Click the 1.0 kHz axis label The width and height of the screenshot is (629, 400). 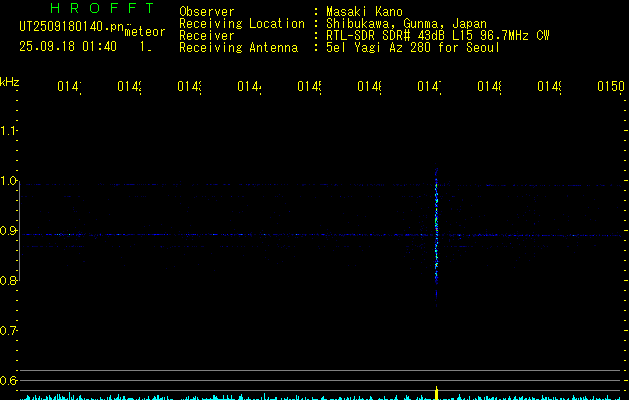coord(8,181)
